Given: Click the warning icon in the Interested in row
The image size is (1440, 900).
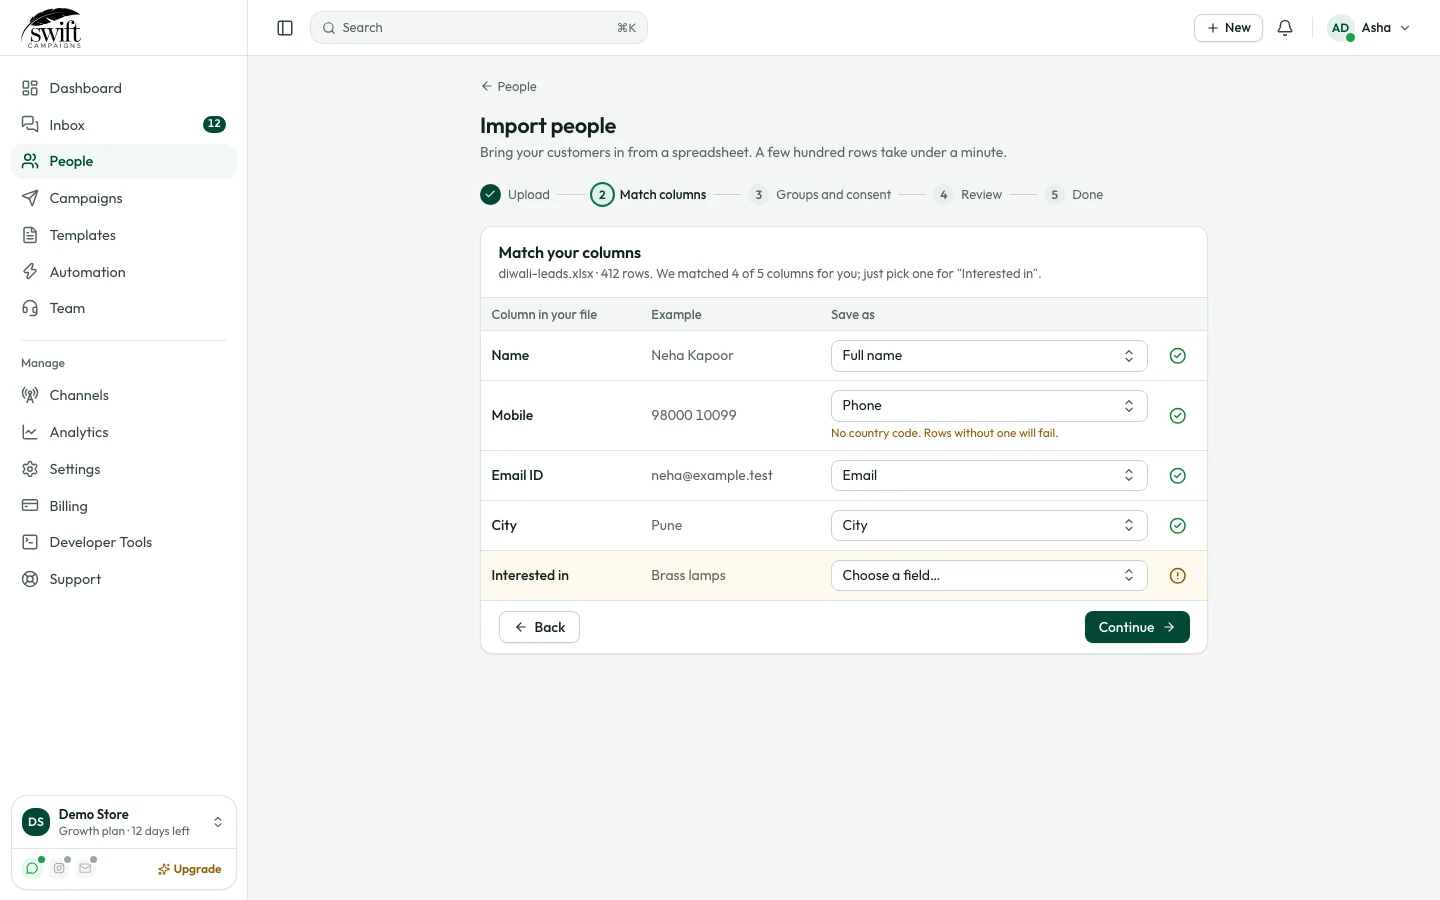Looking at the screenshot, I should click(1178, 576).
